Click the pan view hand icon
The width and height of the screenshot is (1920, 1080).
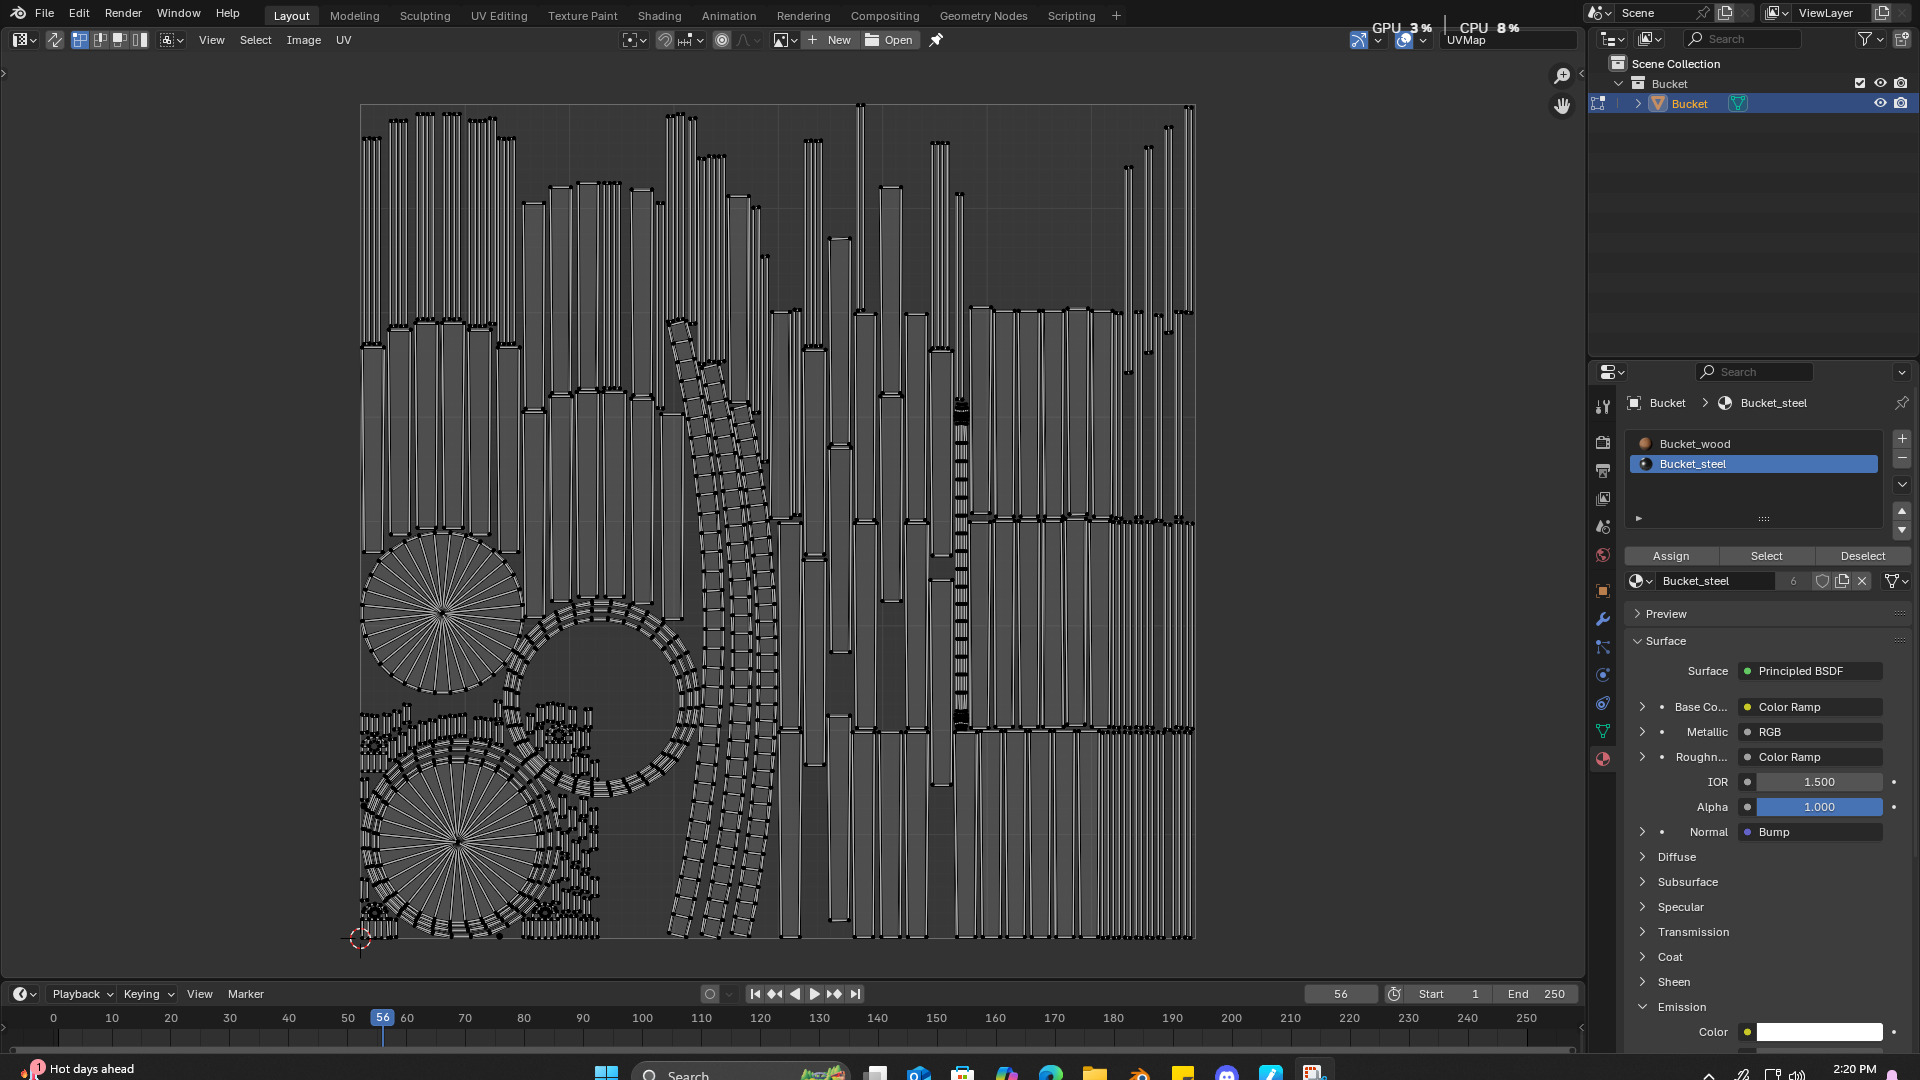click(x=1562, y=106)
